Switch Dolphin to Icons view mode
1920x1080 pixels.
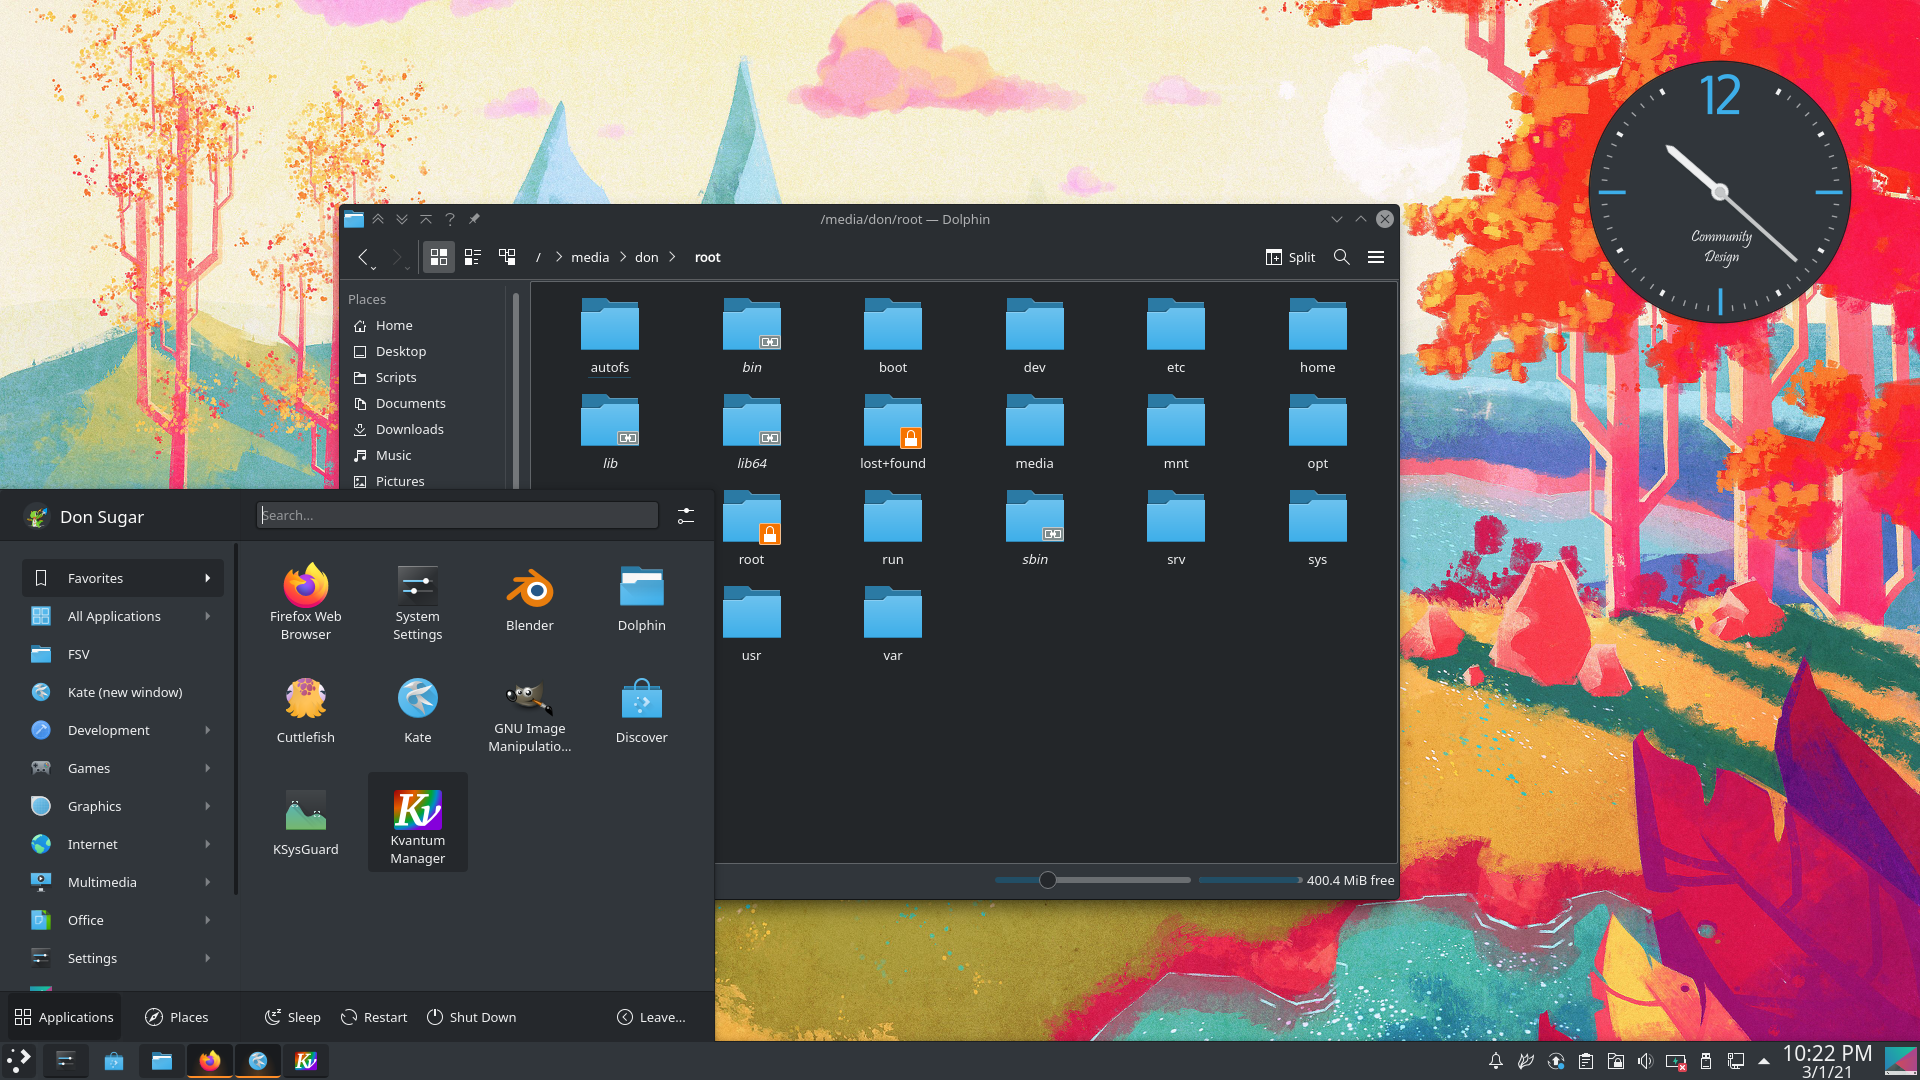[438, 257]
